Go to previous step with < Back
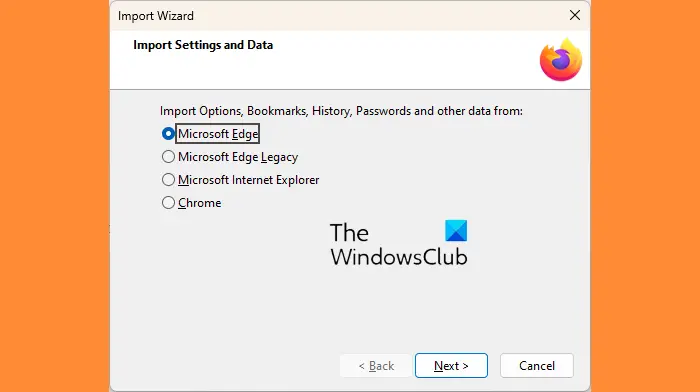Image resolution: width=700 pixels, height=392 pixels. (x=376, y=366)
